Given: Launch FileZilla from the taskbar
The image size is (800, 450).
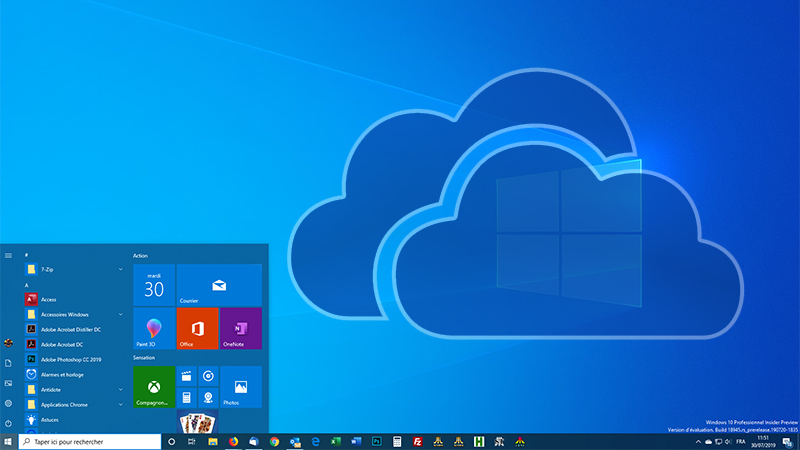Looking at the screenshot, I should click(x=417, y=442).
